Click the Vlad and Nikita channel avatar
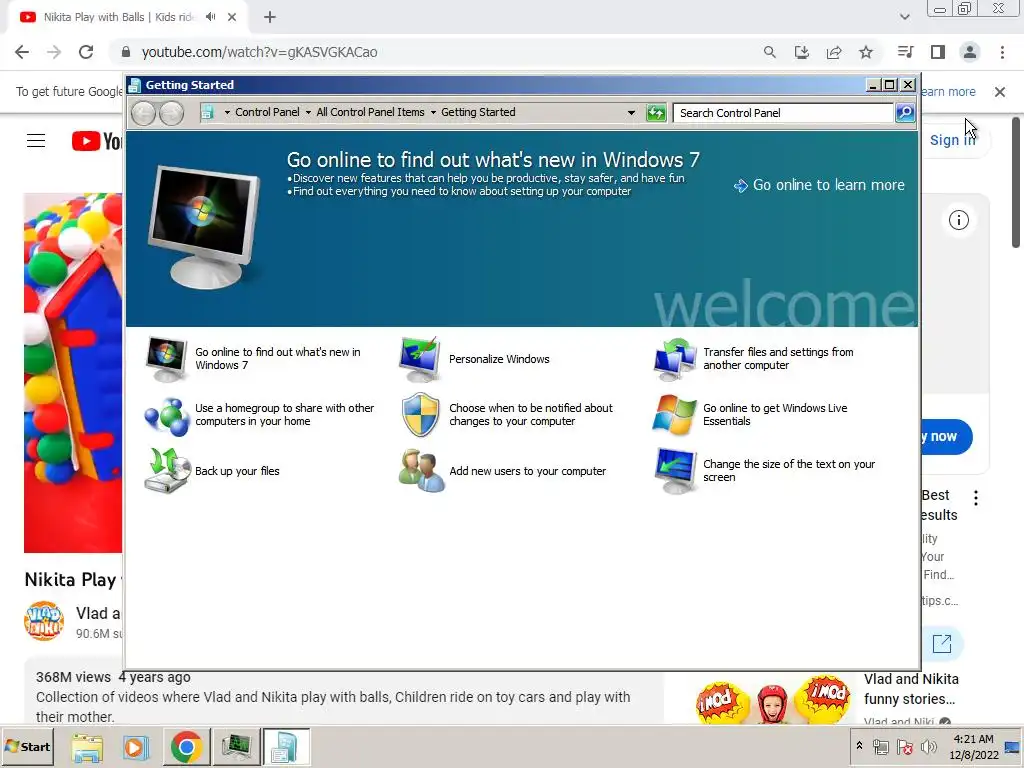 click(x=44, y=620)
